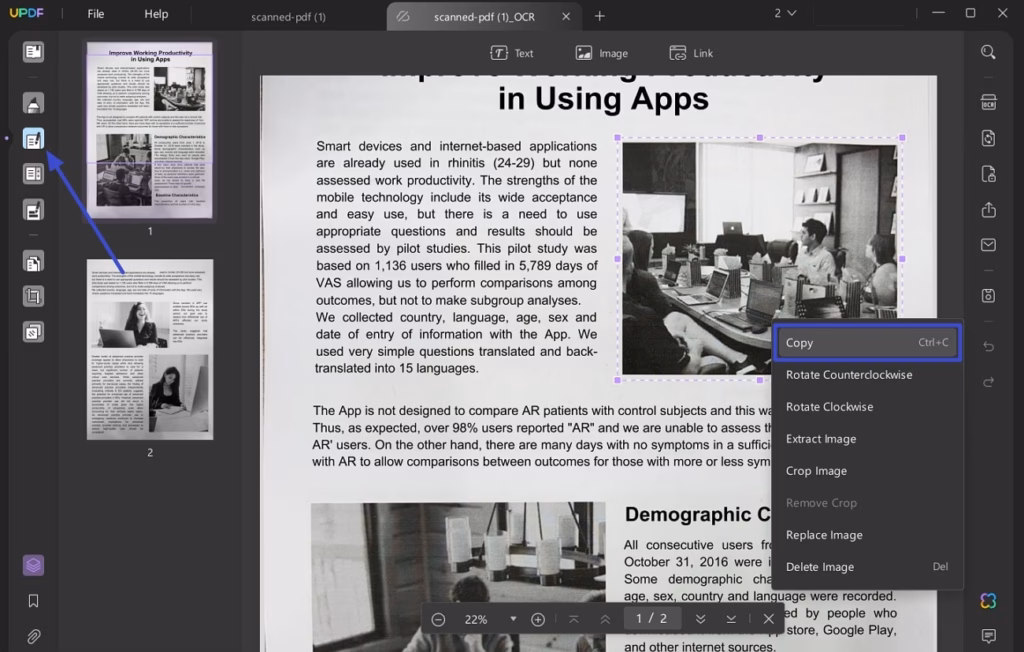Open the Reader mode icon in left sidebar
Screen dimensions: 1024x652
[x=34, y=52]
